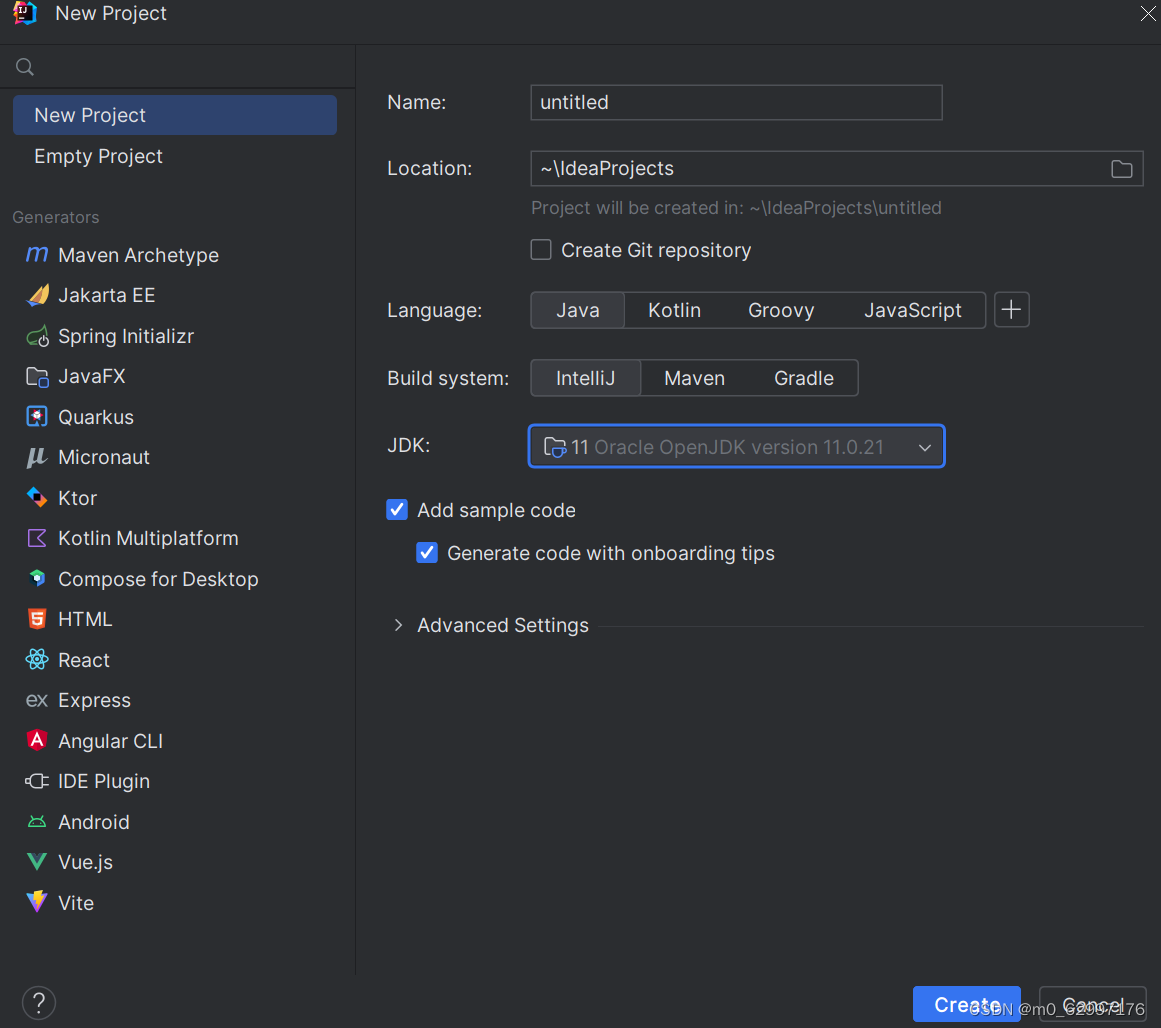Enable Create Git repository

541,249
